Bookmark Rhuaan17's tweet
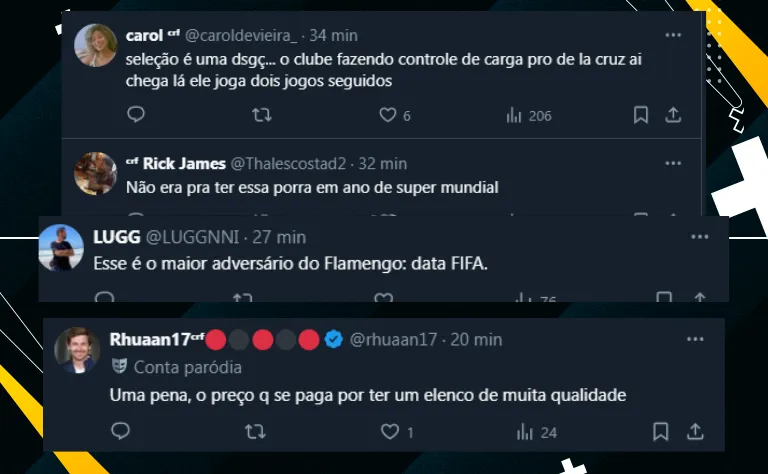The width and height of the screenshot is (768, 474). pyautogui.click(x=660, y=431)
